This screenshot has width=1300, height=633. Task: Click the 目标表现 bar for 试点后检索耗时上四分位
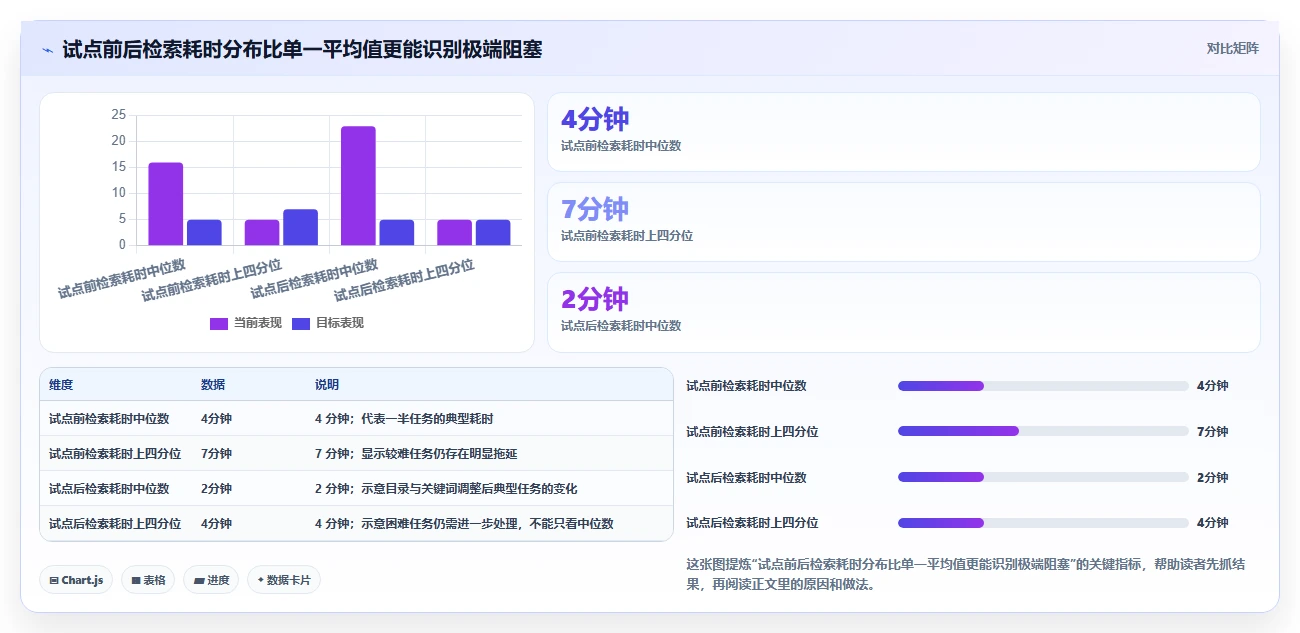[492, 232]
